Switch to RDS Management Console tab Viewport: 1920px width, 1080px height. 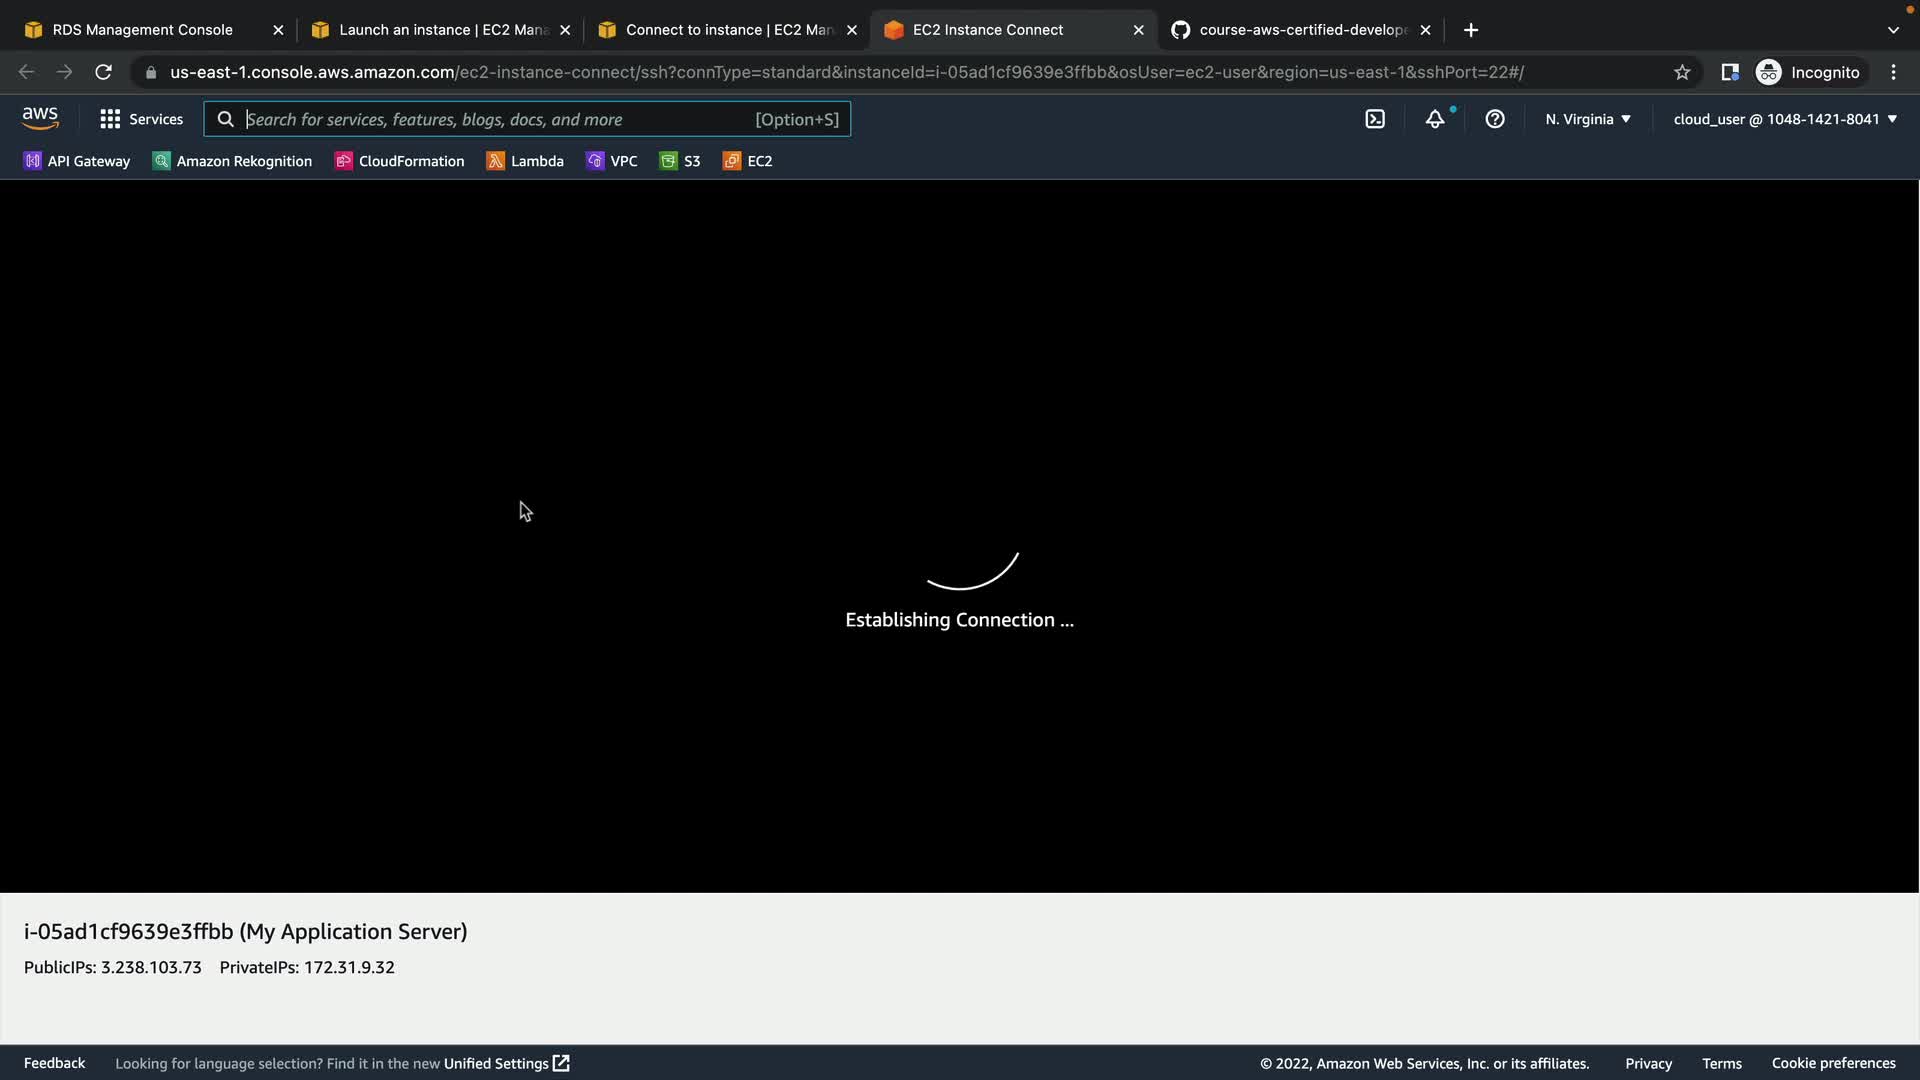click(142, 30)
